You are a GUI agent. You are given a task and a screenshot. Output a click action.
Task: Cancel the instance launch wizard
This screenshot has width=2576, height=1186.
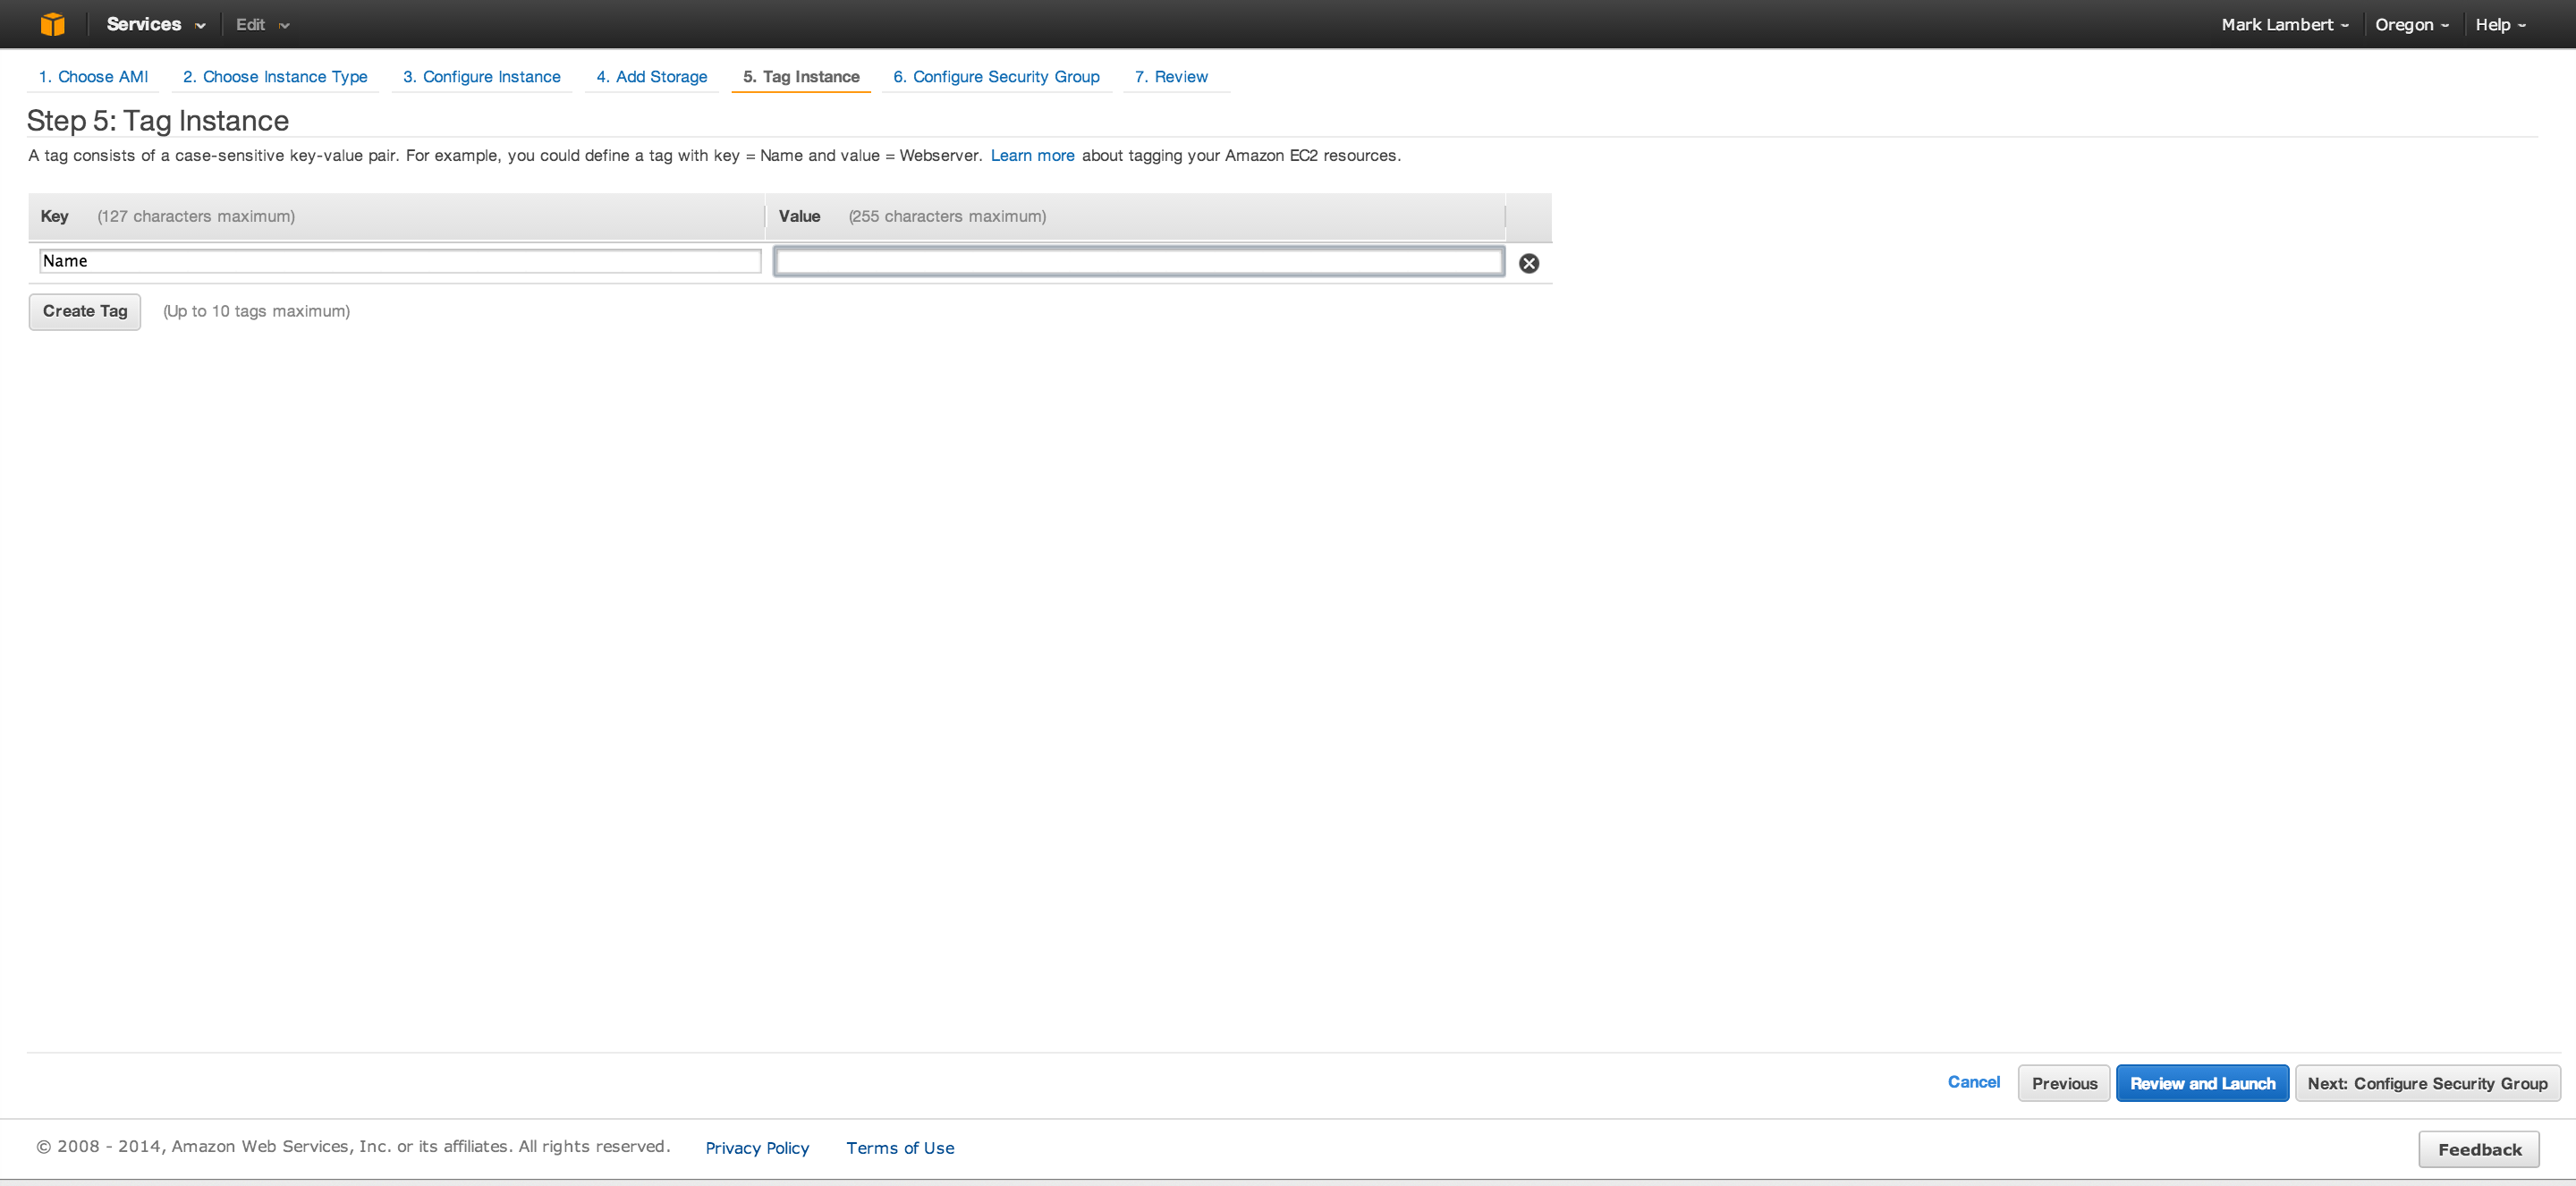click(x=1973, y=1081)
